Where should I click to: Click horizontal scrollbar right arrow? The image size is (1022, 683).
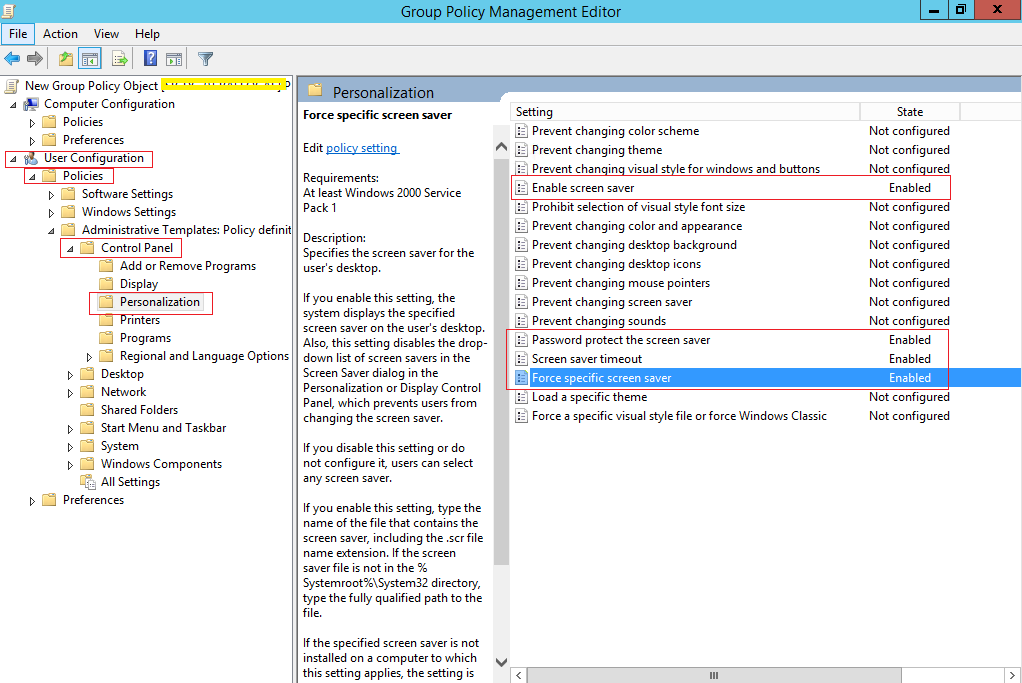click(x=1012, y=675)
